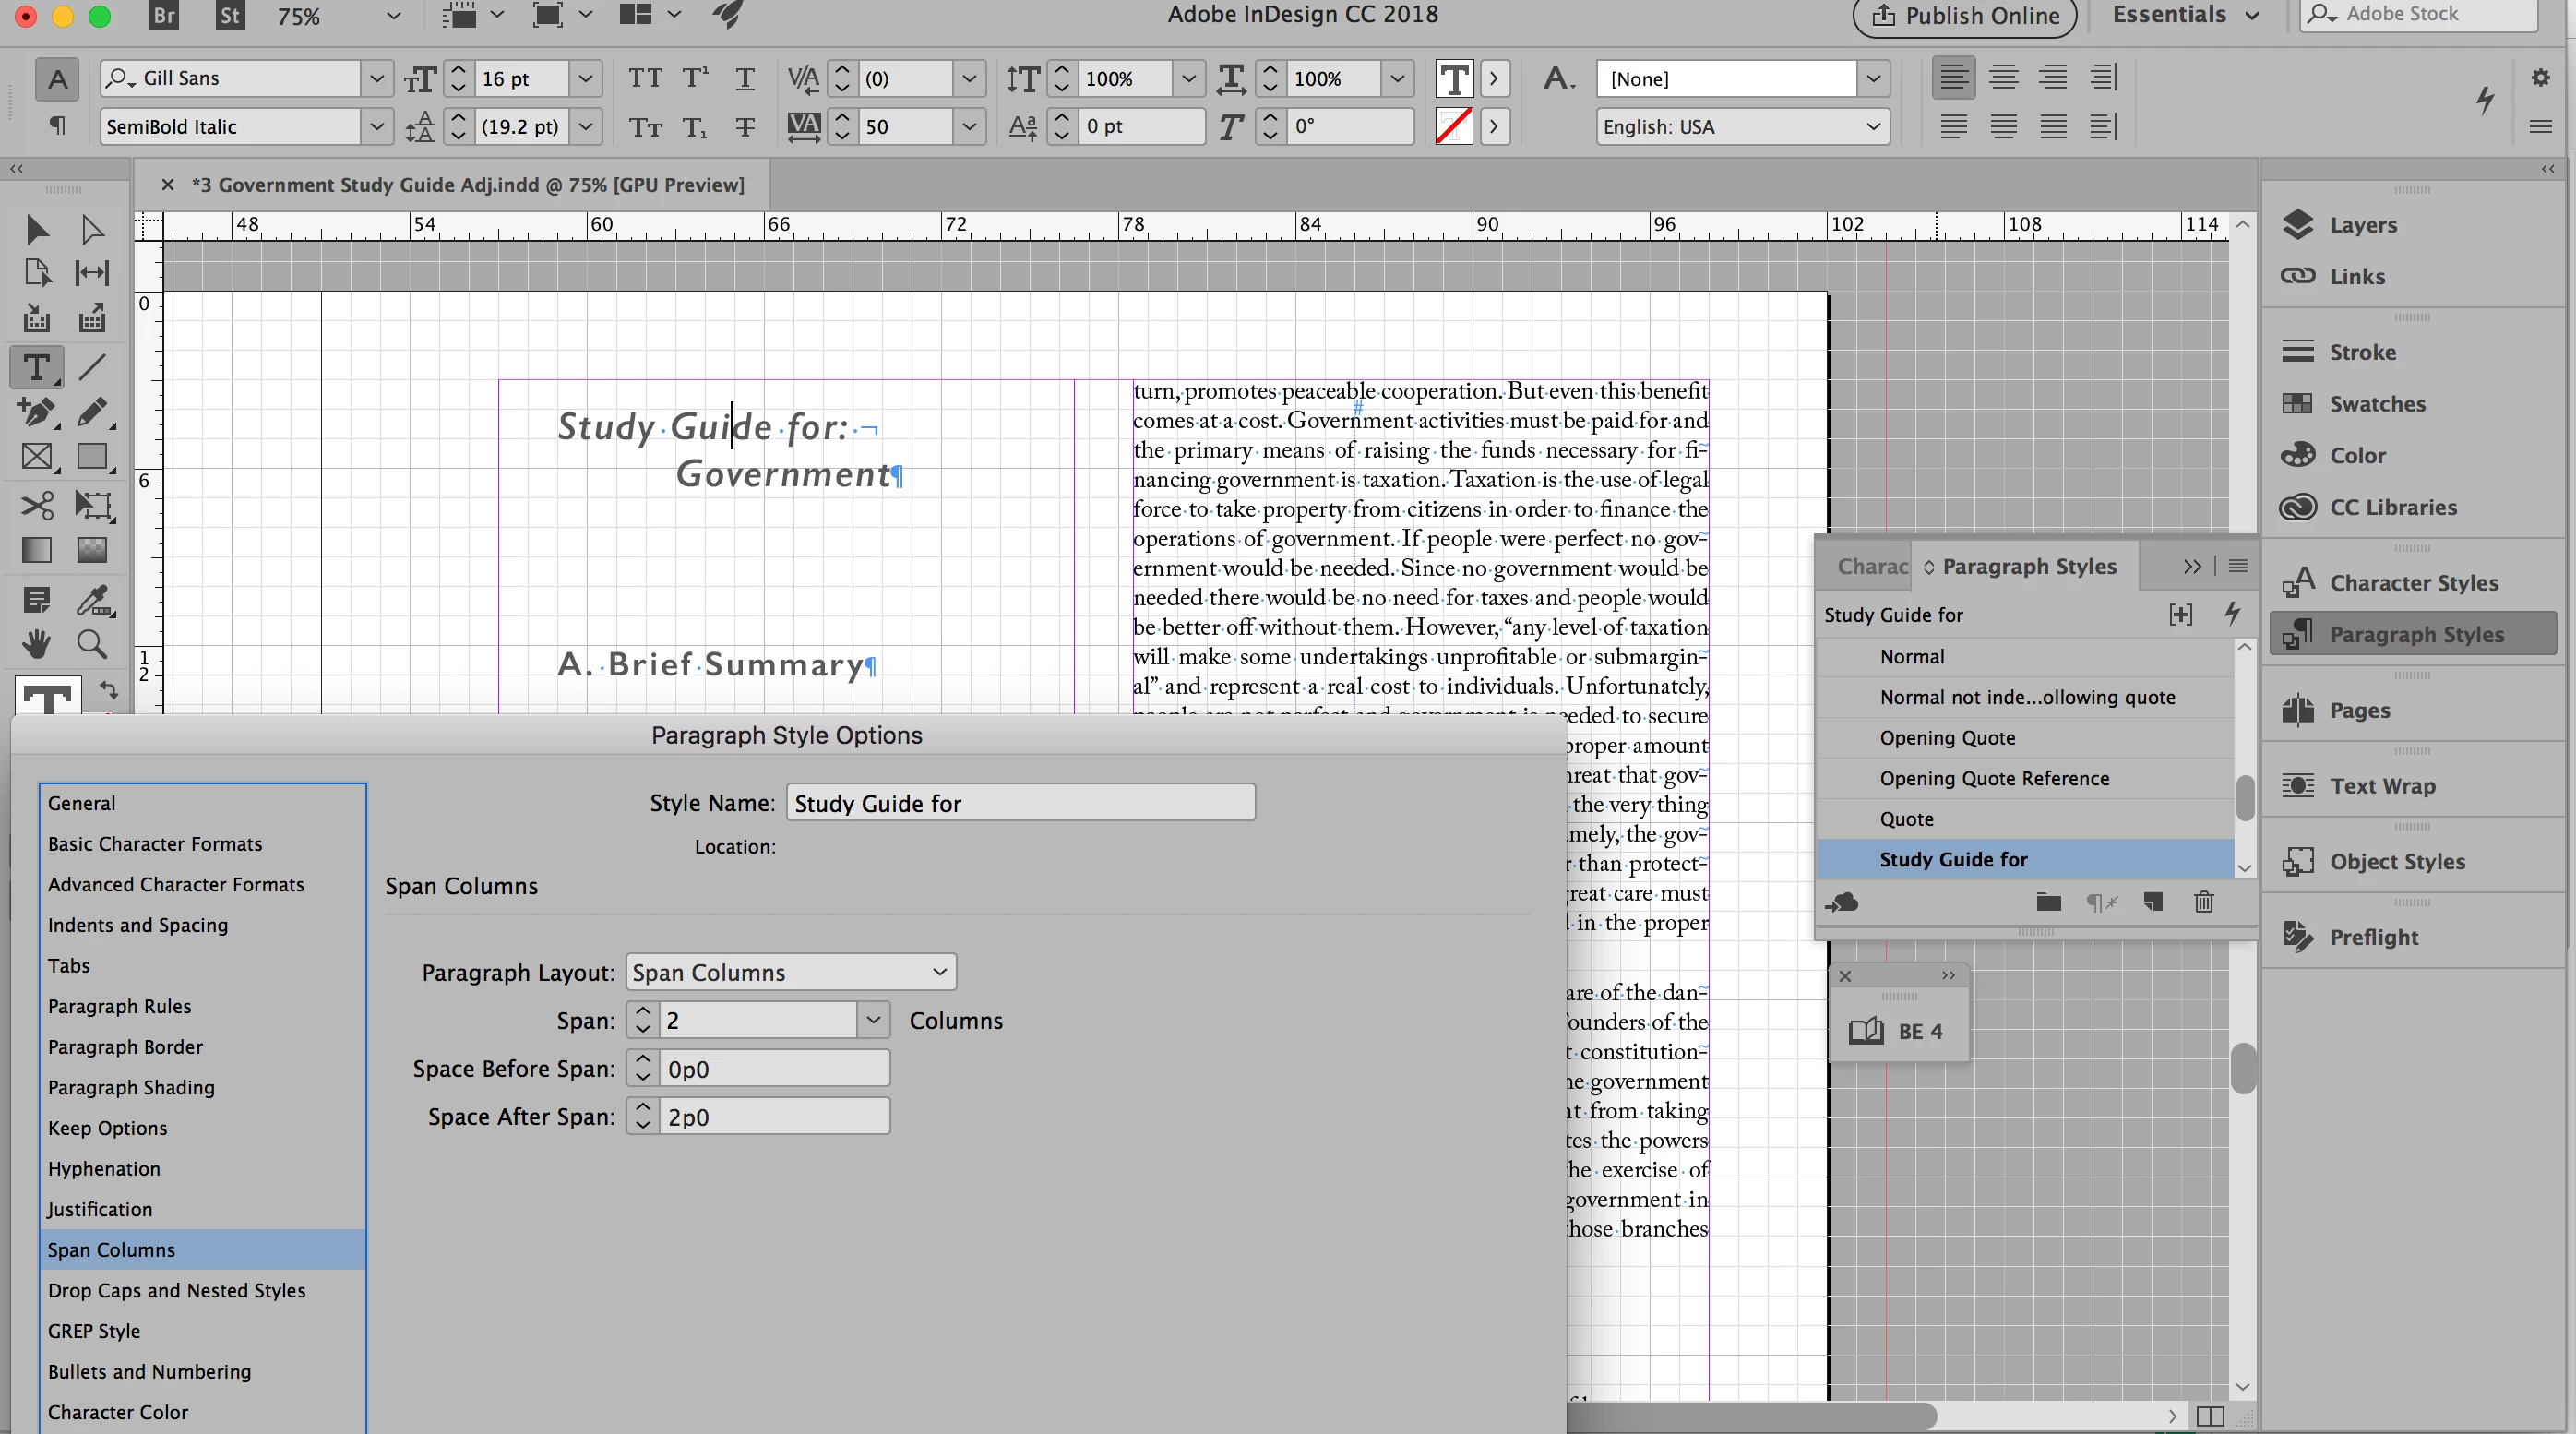Click the Publish Online button
The image size is (2576, 1434).
pyautogui.click(x=1965, y=15)
